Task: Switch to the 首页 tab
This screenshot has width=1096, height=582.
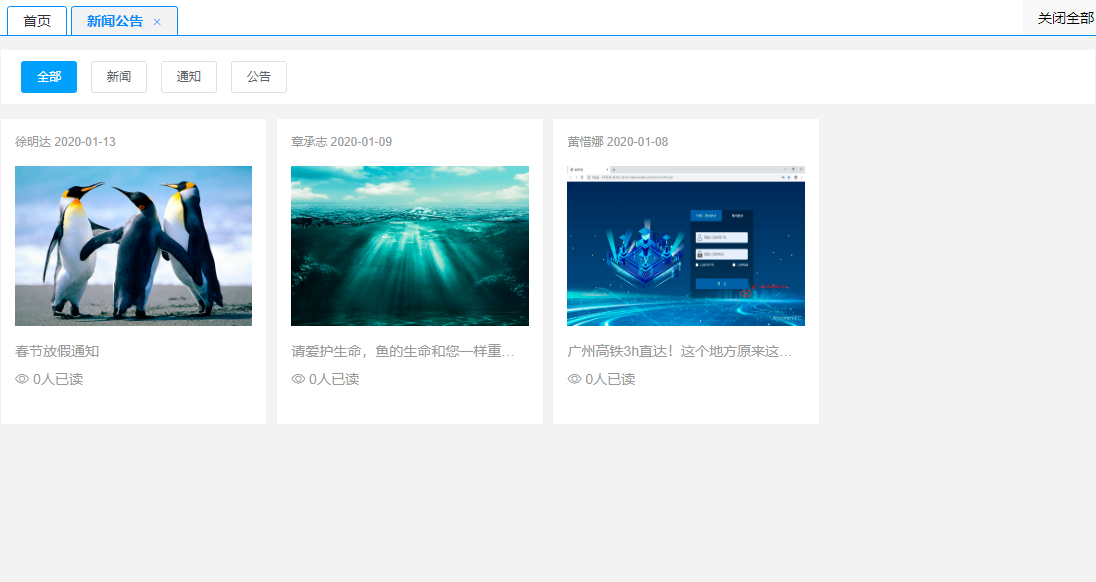Action: [37, 21]
